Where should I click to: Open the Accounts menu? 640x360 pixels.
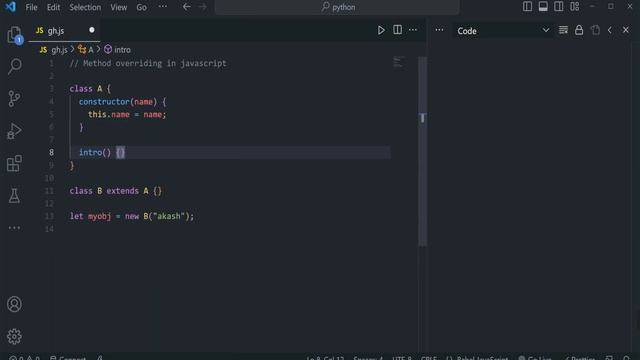(x=14, y=304)
